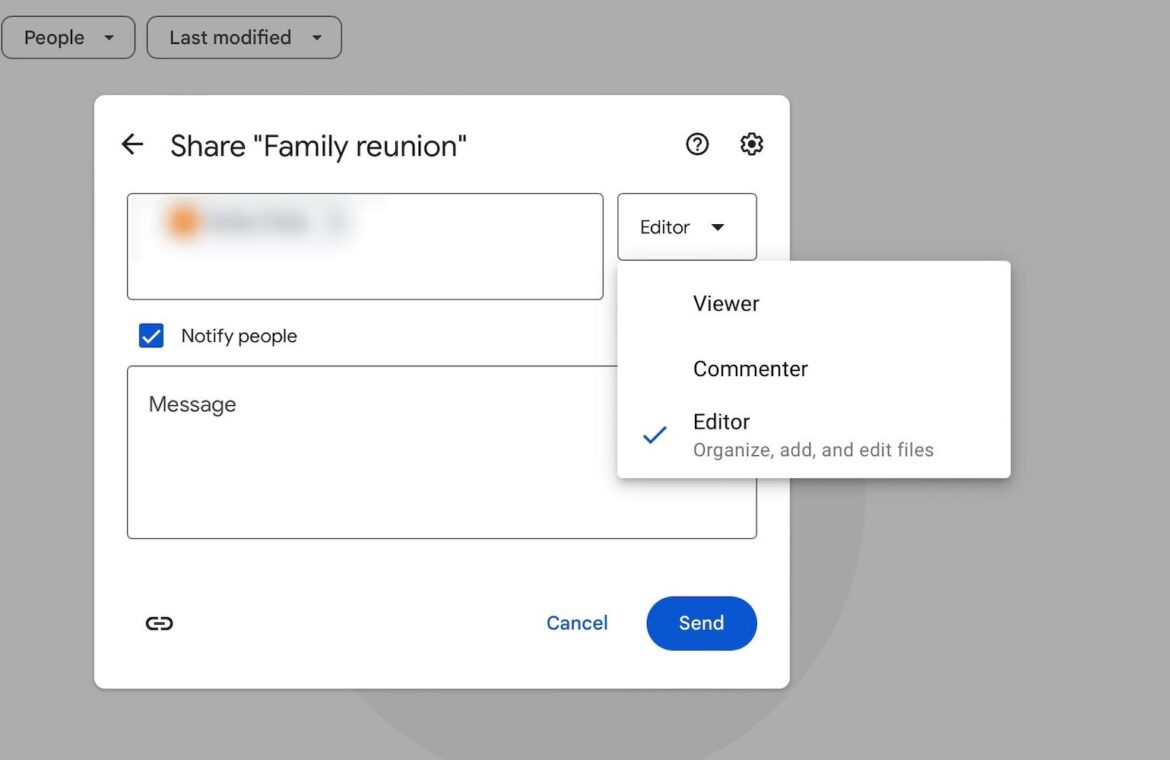Remove the blurred recipient chip

pos(337,222)
